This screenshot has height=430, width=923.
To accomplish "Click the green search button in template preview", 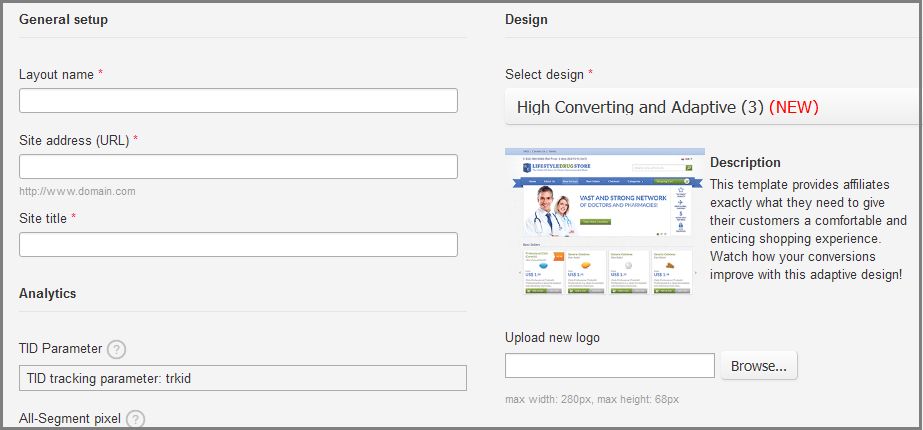I will tap(688, 167).
